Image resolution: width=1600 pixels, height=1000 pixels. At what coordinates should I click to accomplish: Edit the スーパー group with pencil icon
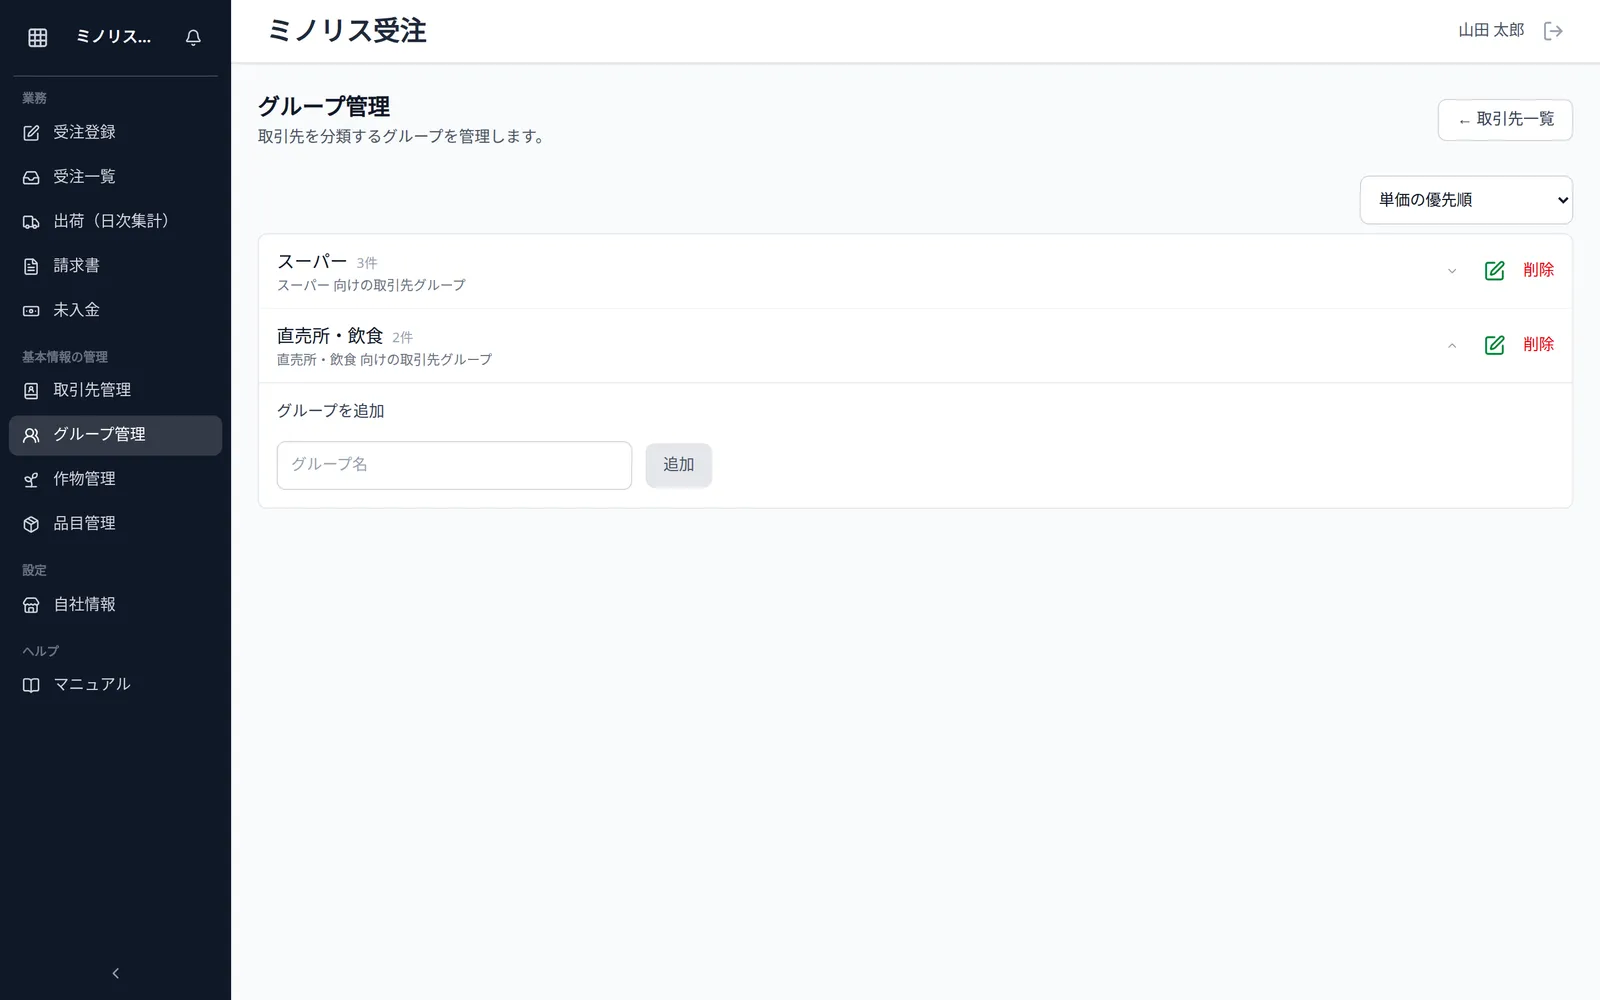click(x=1494, y=271)
